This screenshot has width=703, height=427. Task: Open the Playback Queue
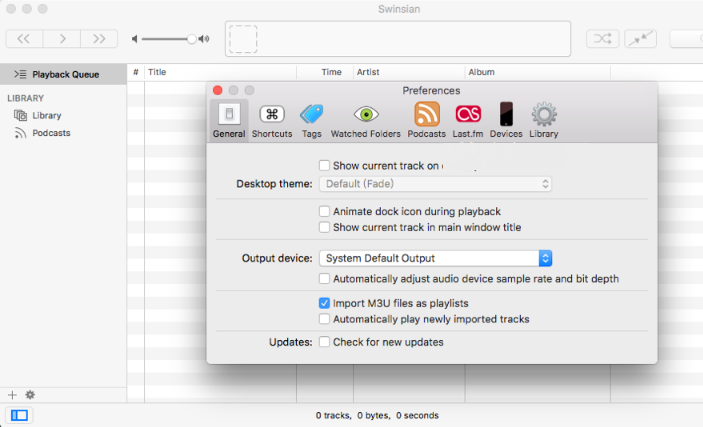63,74
